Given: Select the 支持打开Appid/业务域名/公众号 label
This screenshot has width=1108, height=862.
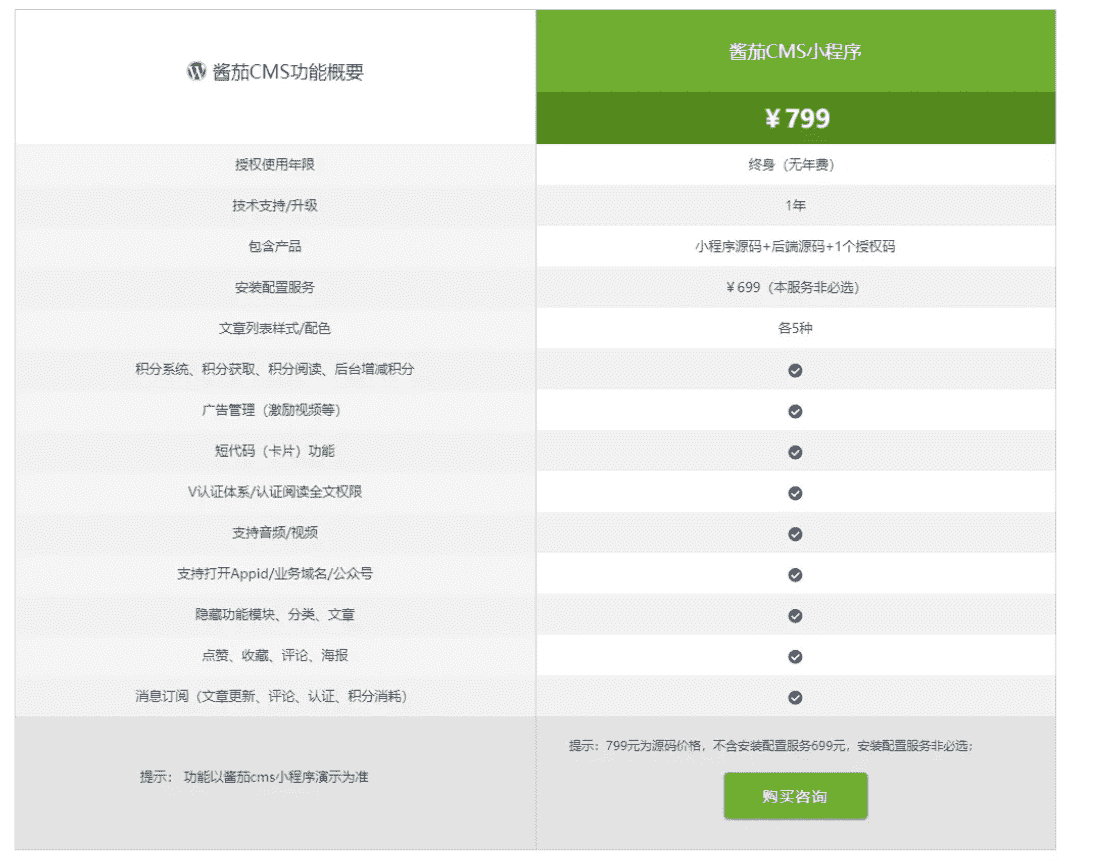Looking at the screenshot, I should tap(275, 574).
